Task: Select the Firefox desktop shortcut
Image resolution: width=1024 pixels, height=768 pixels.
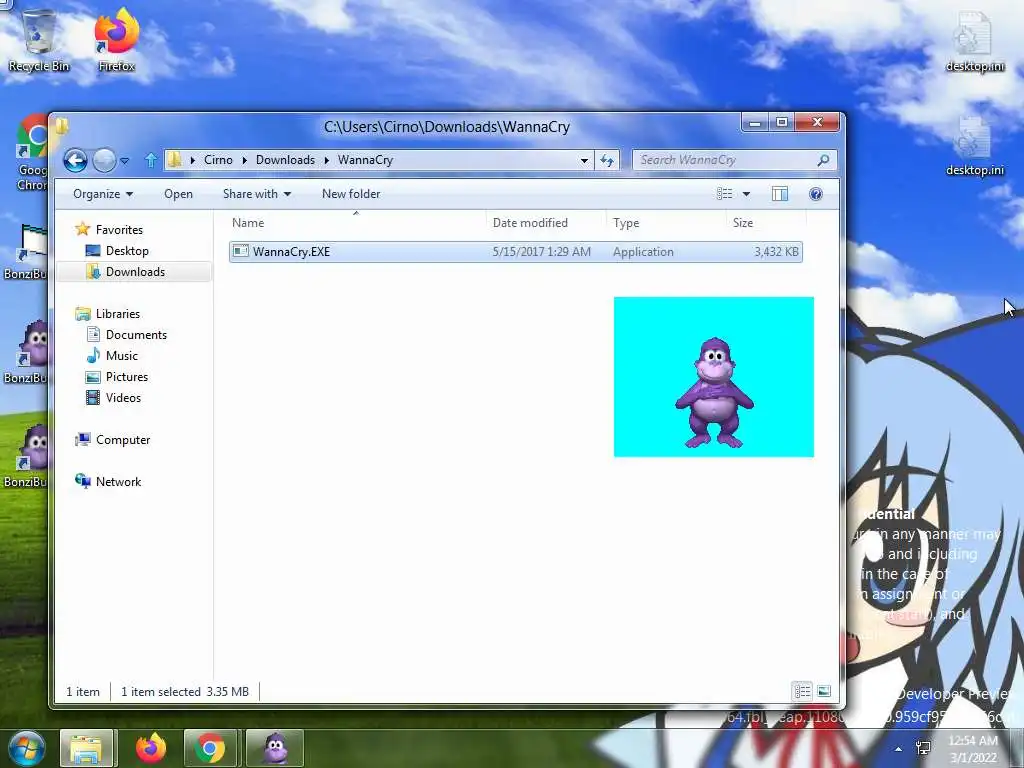Action: [116, 39]
